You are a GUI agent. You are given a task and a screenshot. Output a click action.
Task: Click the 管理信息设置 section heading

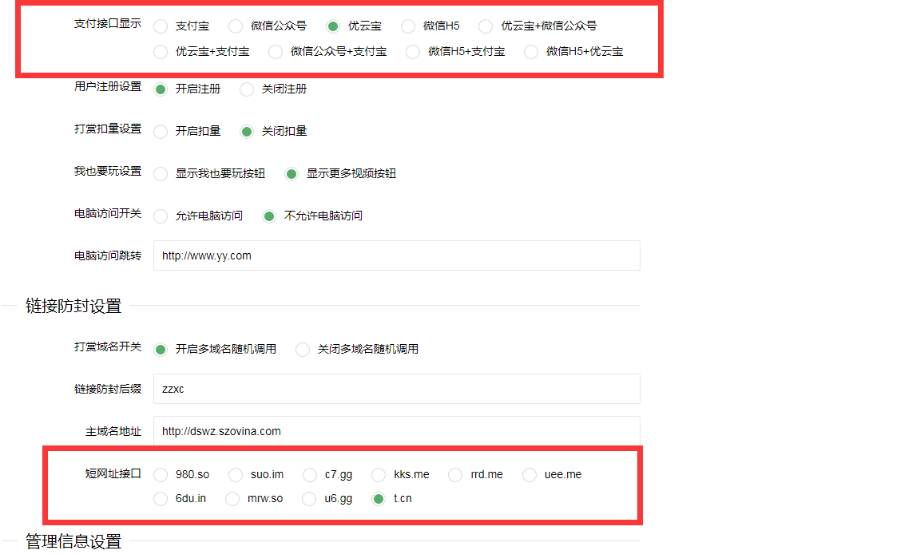point(73,541)
